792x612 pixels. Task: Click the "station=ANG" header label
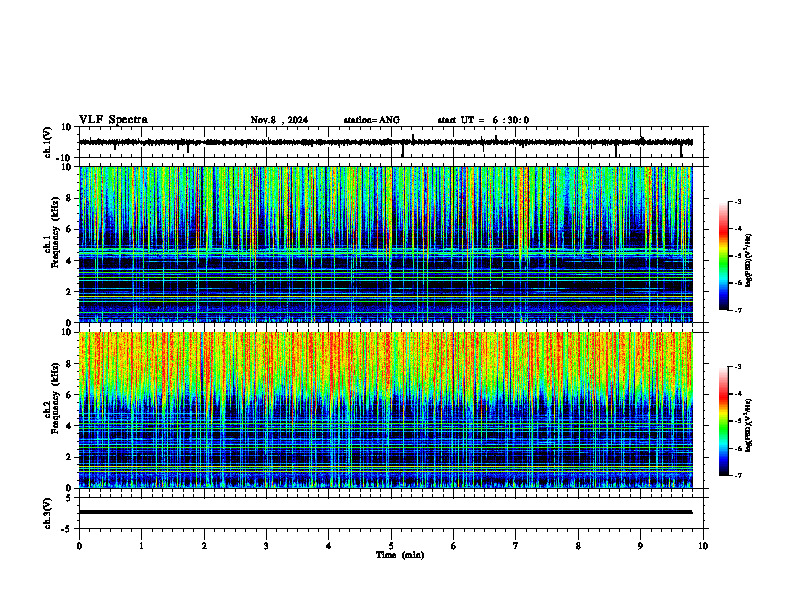pos(371,120)
